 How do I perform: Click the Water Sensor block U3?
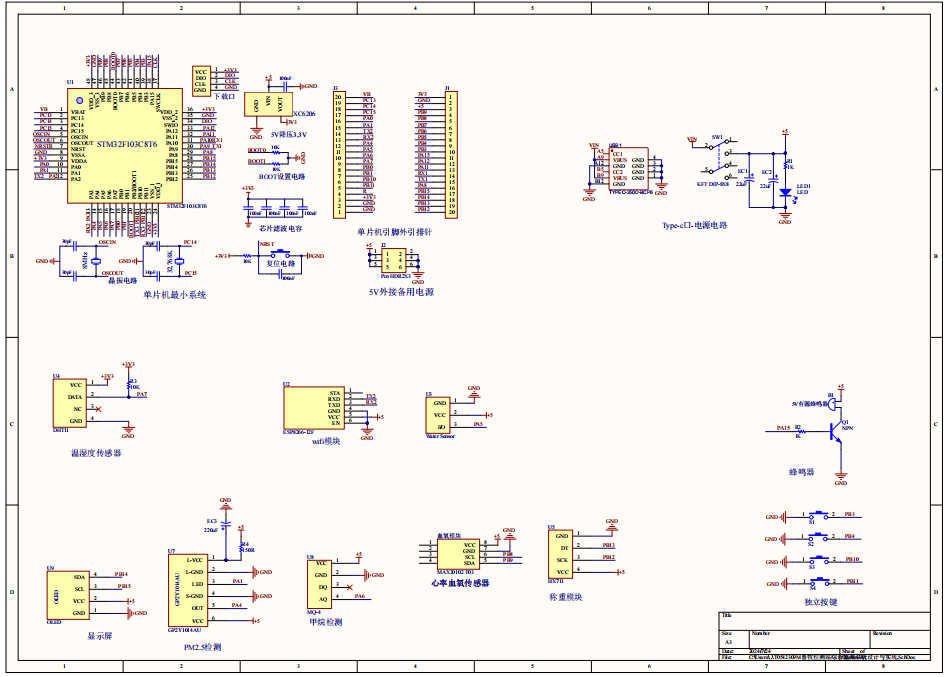(x=437, y=413)
